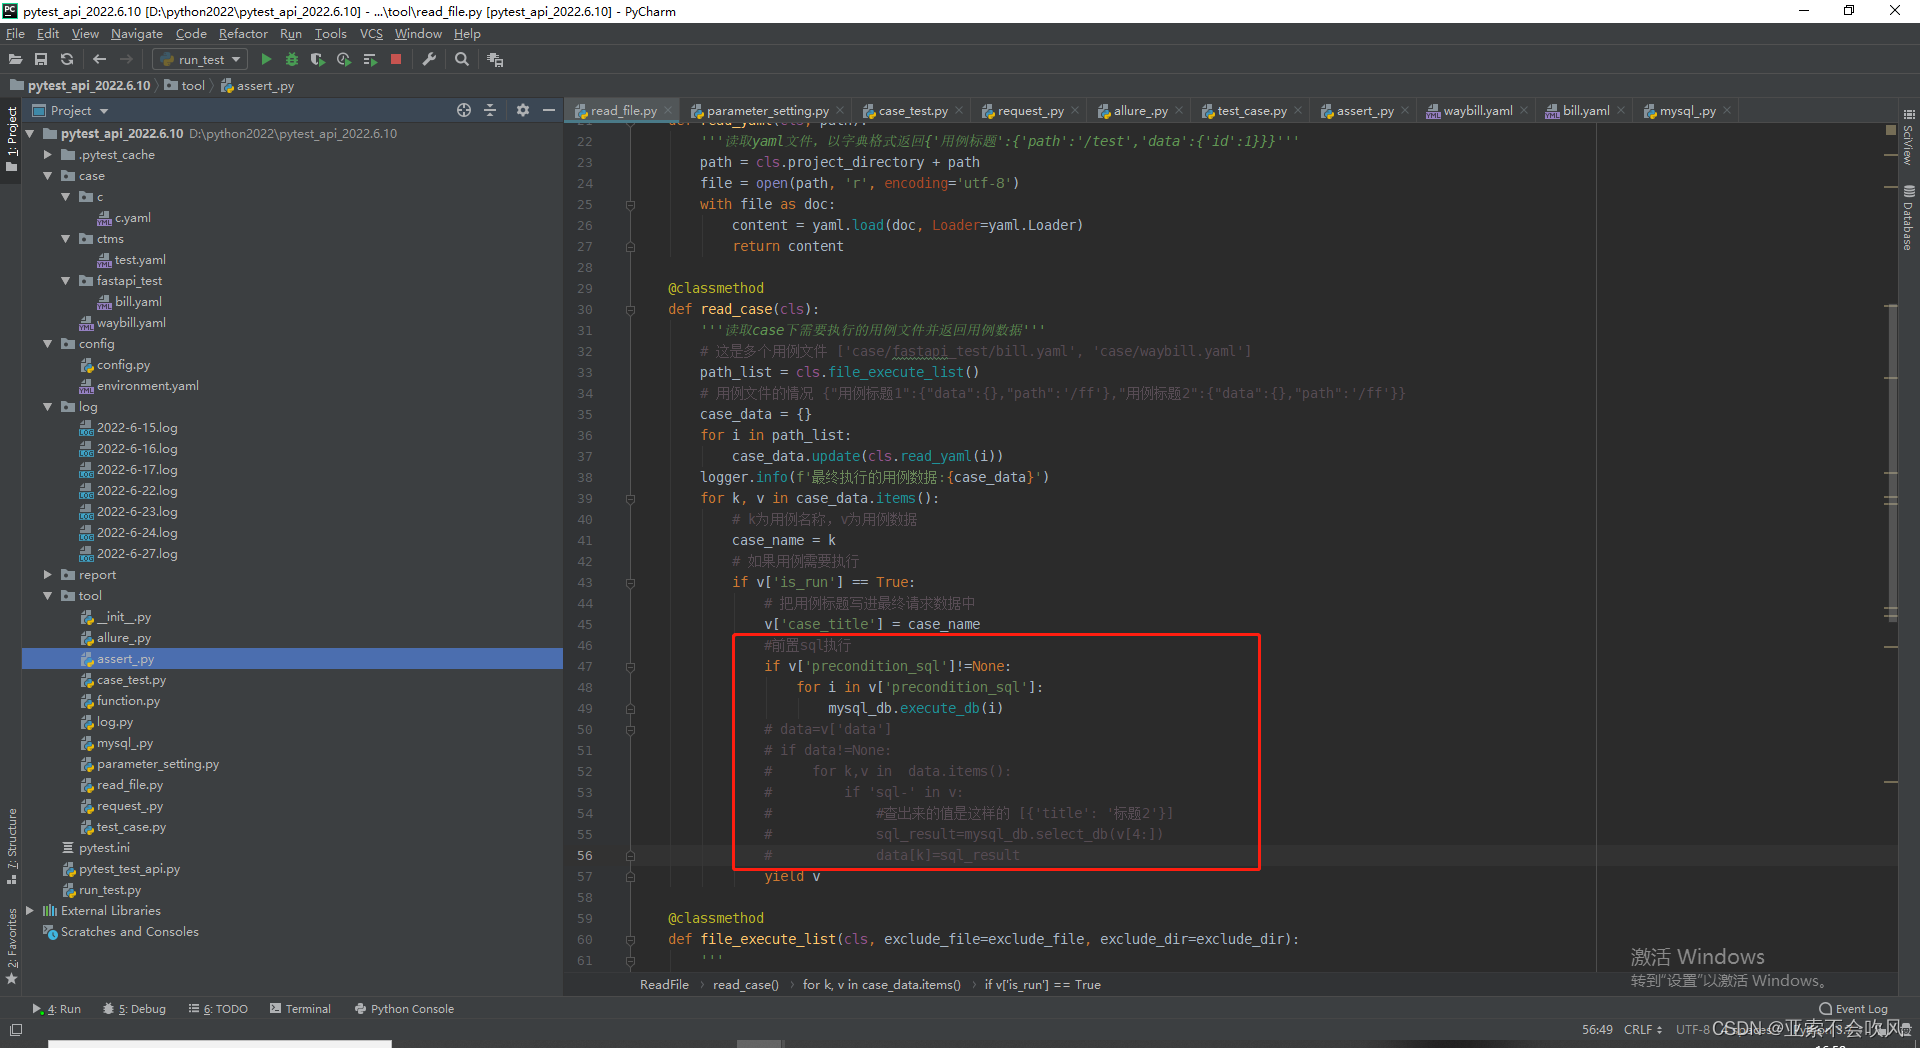Viewport: 1920px width, 1048px height.
Task: Stop the process with the red square
Action: pyautogui.click(x=396, y=60)
